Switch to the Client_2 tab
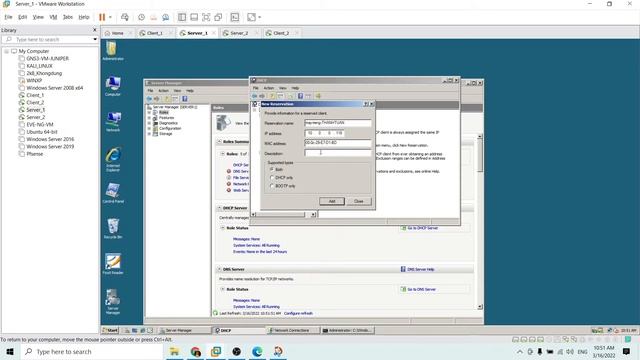This screenshot has height=360, width=640. tap(281, 33)
